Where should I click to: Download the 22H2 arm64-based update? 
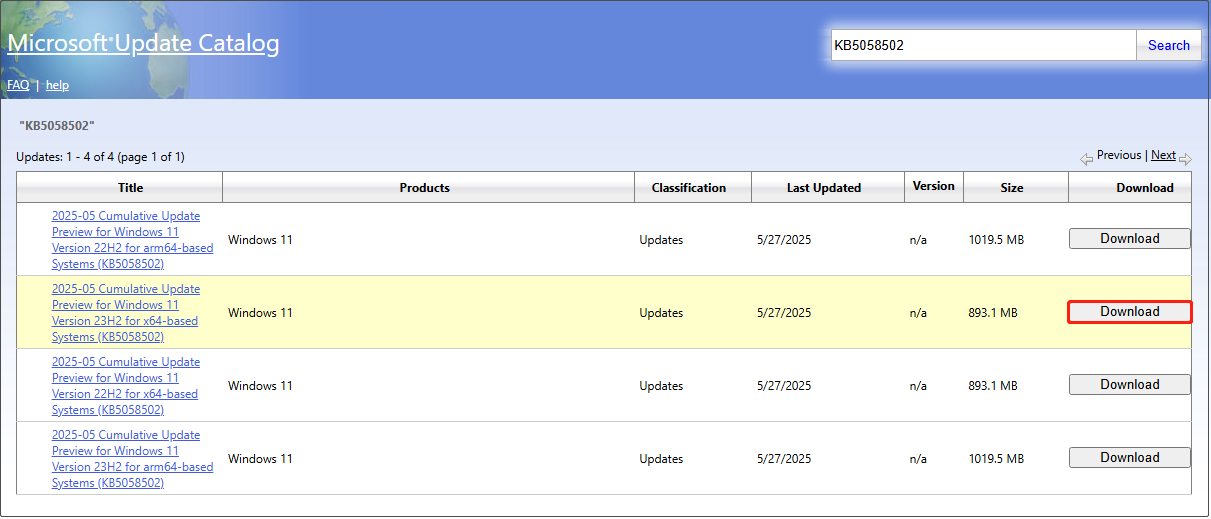tap(1130, 239)
